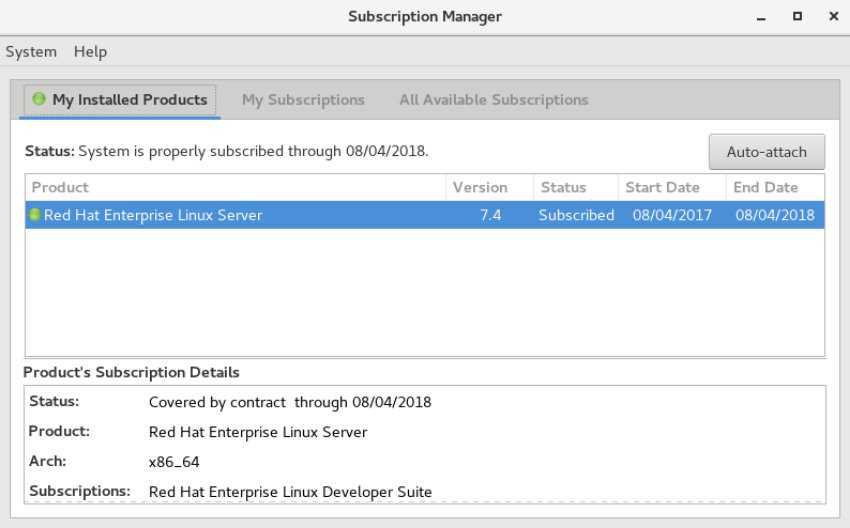Screen dimensions: 850x528
Task: Select Red Hat Enterprise Linux Server row
Action: click(424, 215)
